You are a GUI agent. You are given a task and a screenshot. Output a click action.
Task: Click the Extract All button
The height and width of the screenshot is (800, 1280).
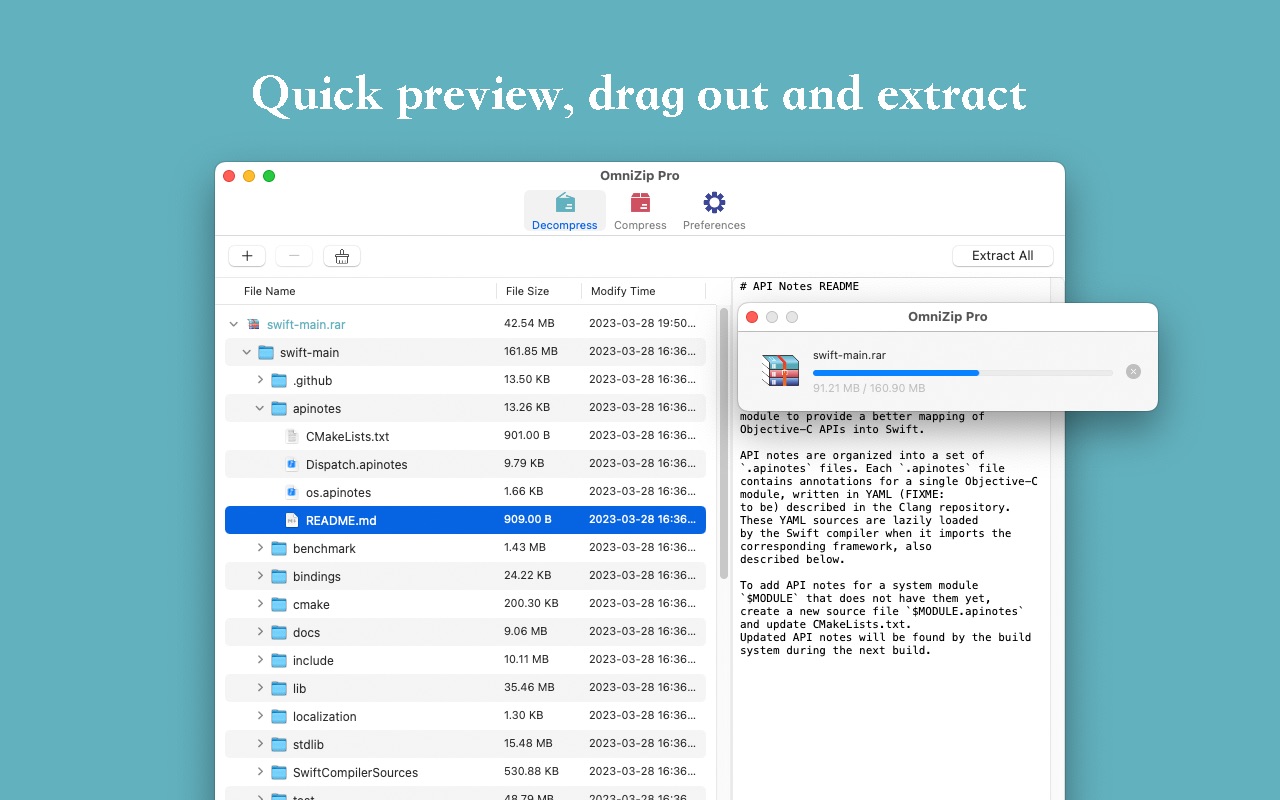(x=1002, y=256)
